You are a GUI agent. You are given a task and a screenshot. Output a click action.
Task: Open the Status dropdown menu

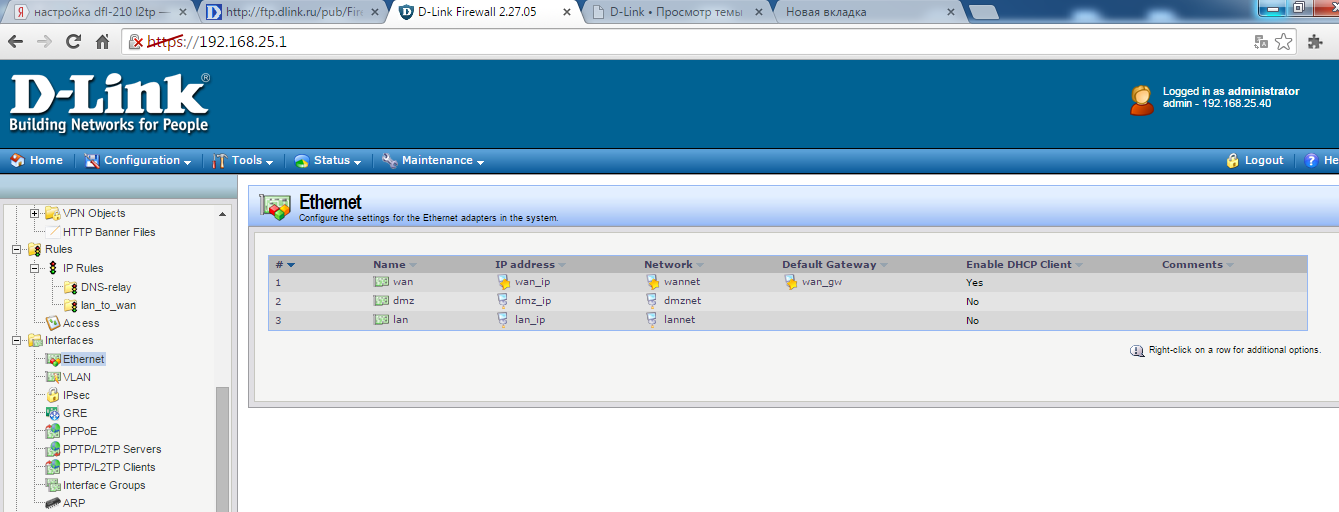[x=327, y=160]
